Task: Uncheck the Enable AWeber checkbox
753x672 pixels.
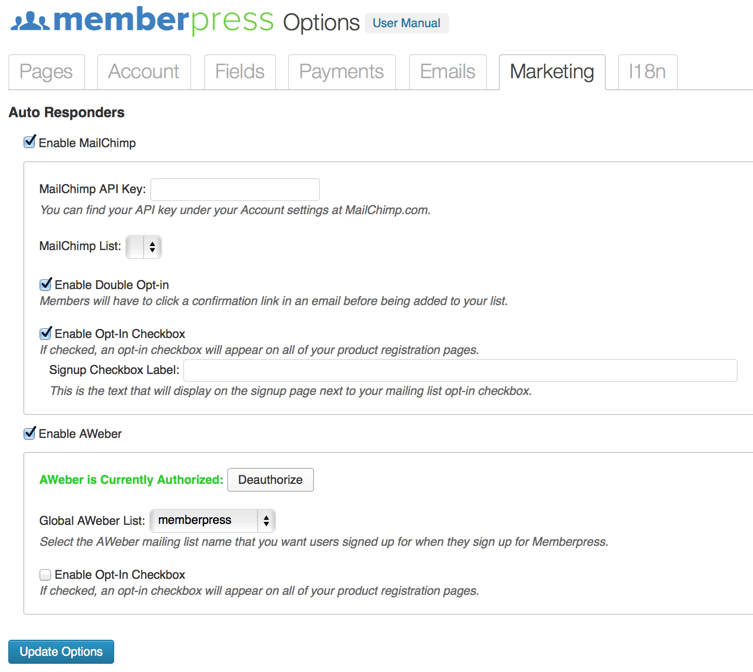Action: click(x=30, y=433)
